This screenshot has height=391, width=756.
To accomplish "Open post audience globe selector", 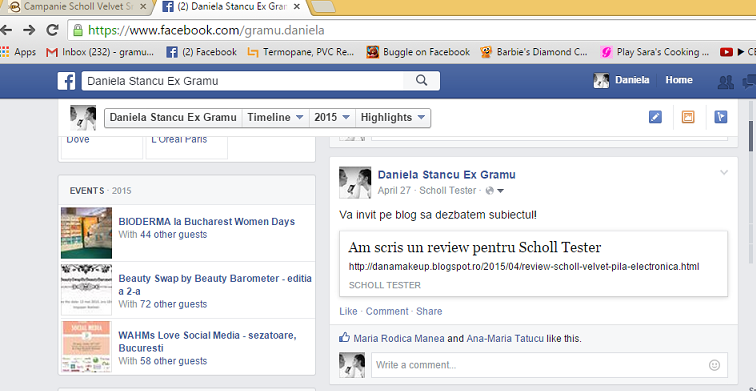I will 495,191.
